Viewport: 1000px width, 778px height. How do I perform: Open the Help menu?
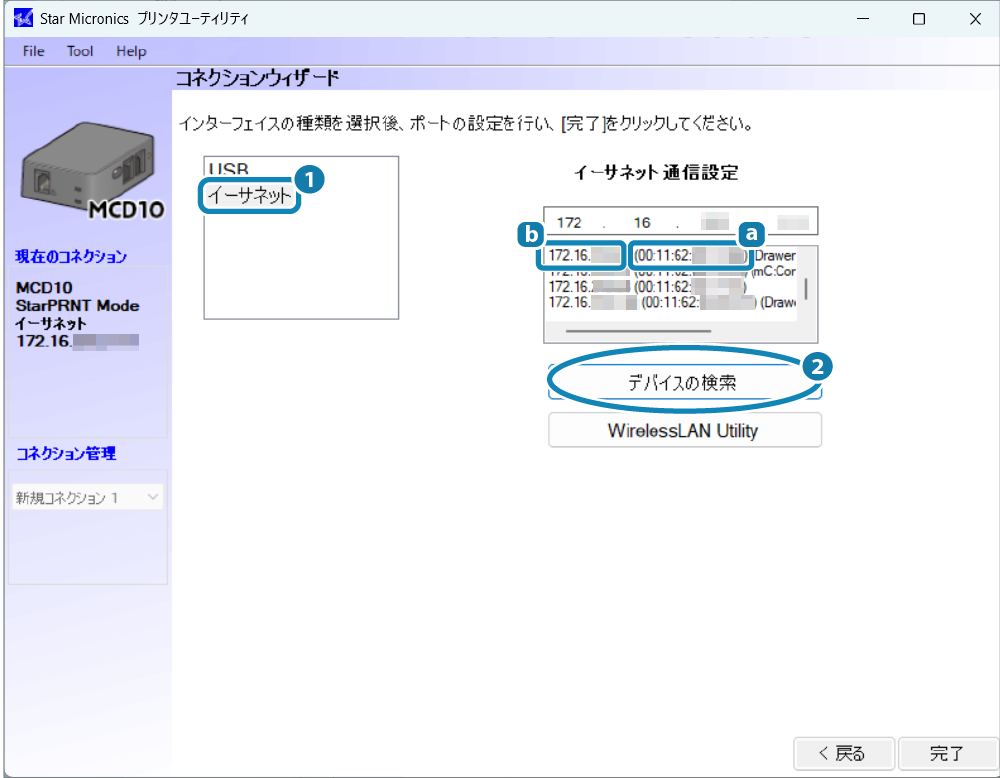pyautogui.click(x=131, y=51)
